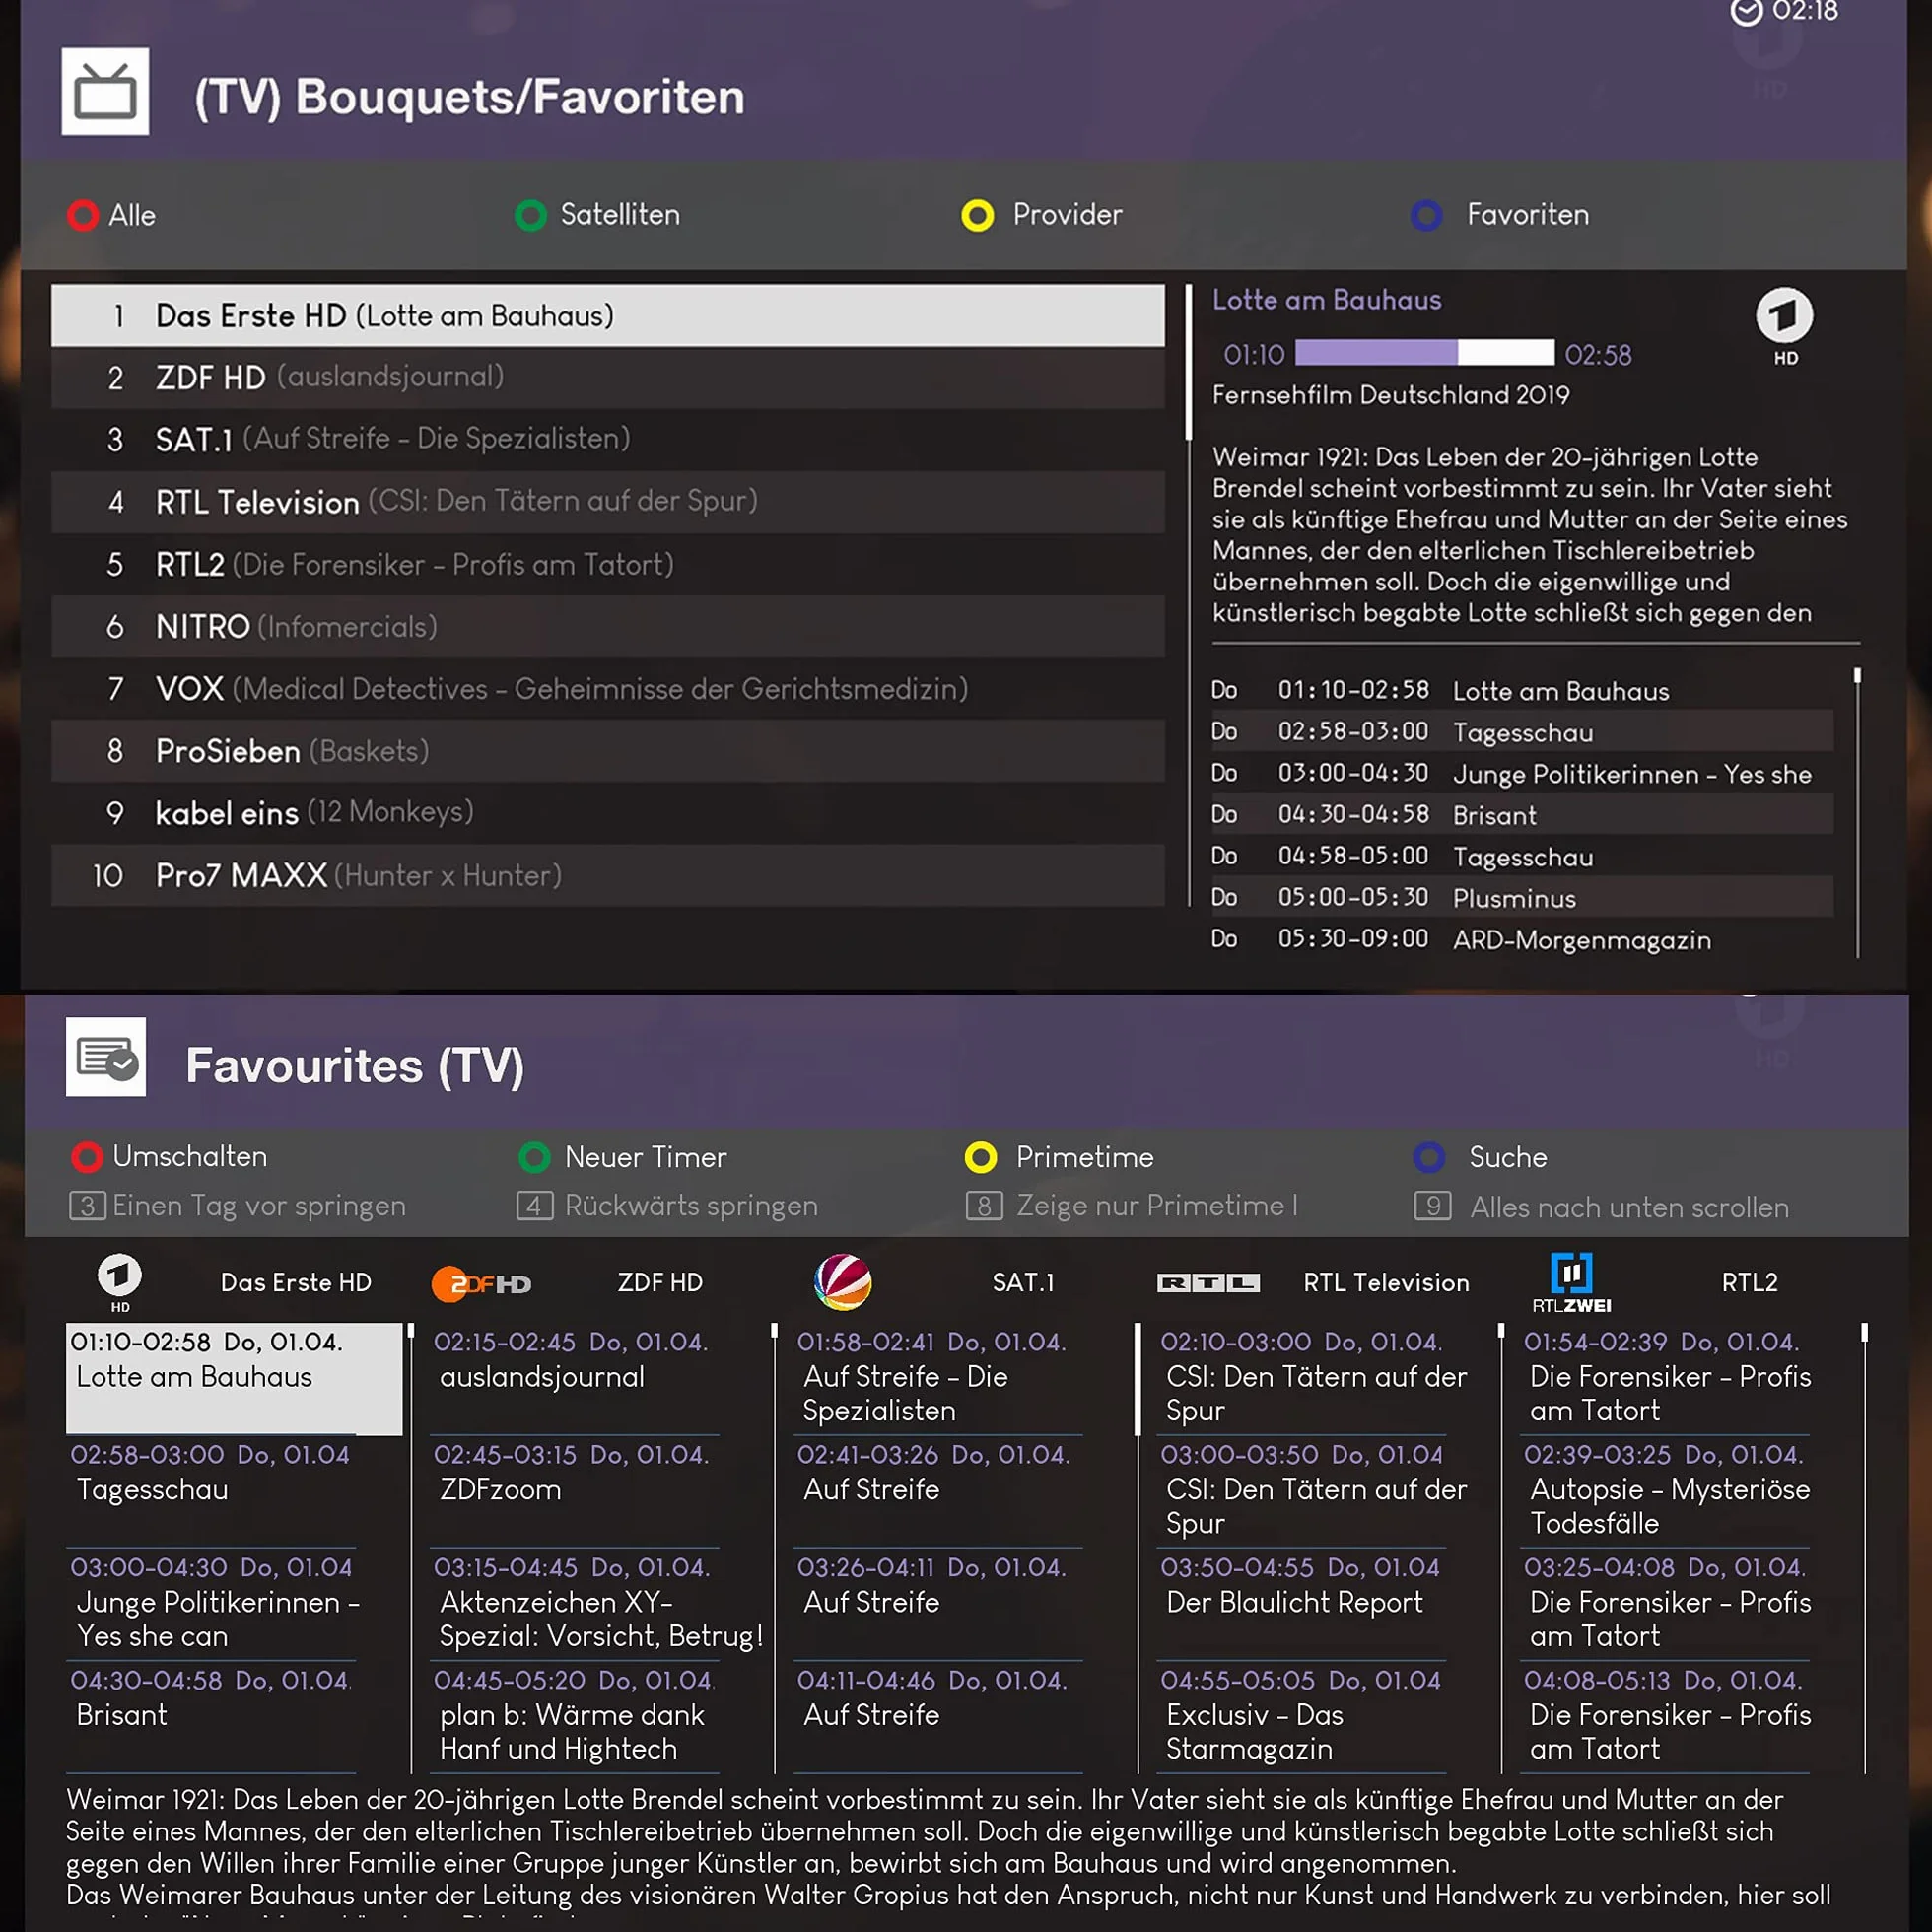Select the 01:10-02:58 Lotte am Bauhaus grid cell
The height and width of the screenshot is (1932, 1932).
[234, 1379]
